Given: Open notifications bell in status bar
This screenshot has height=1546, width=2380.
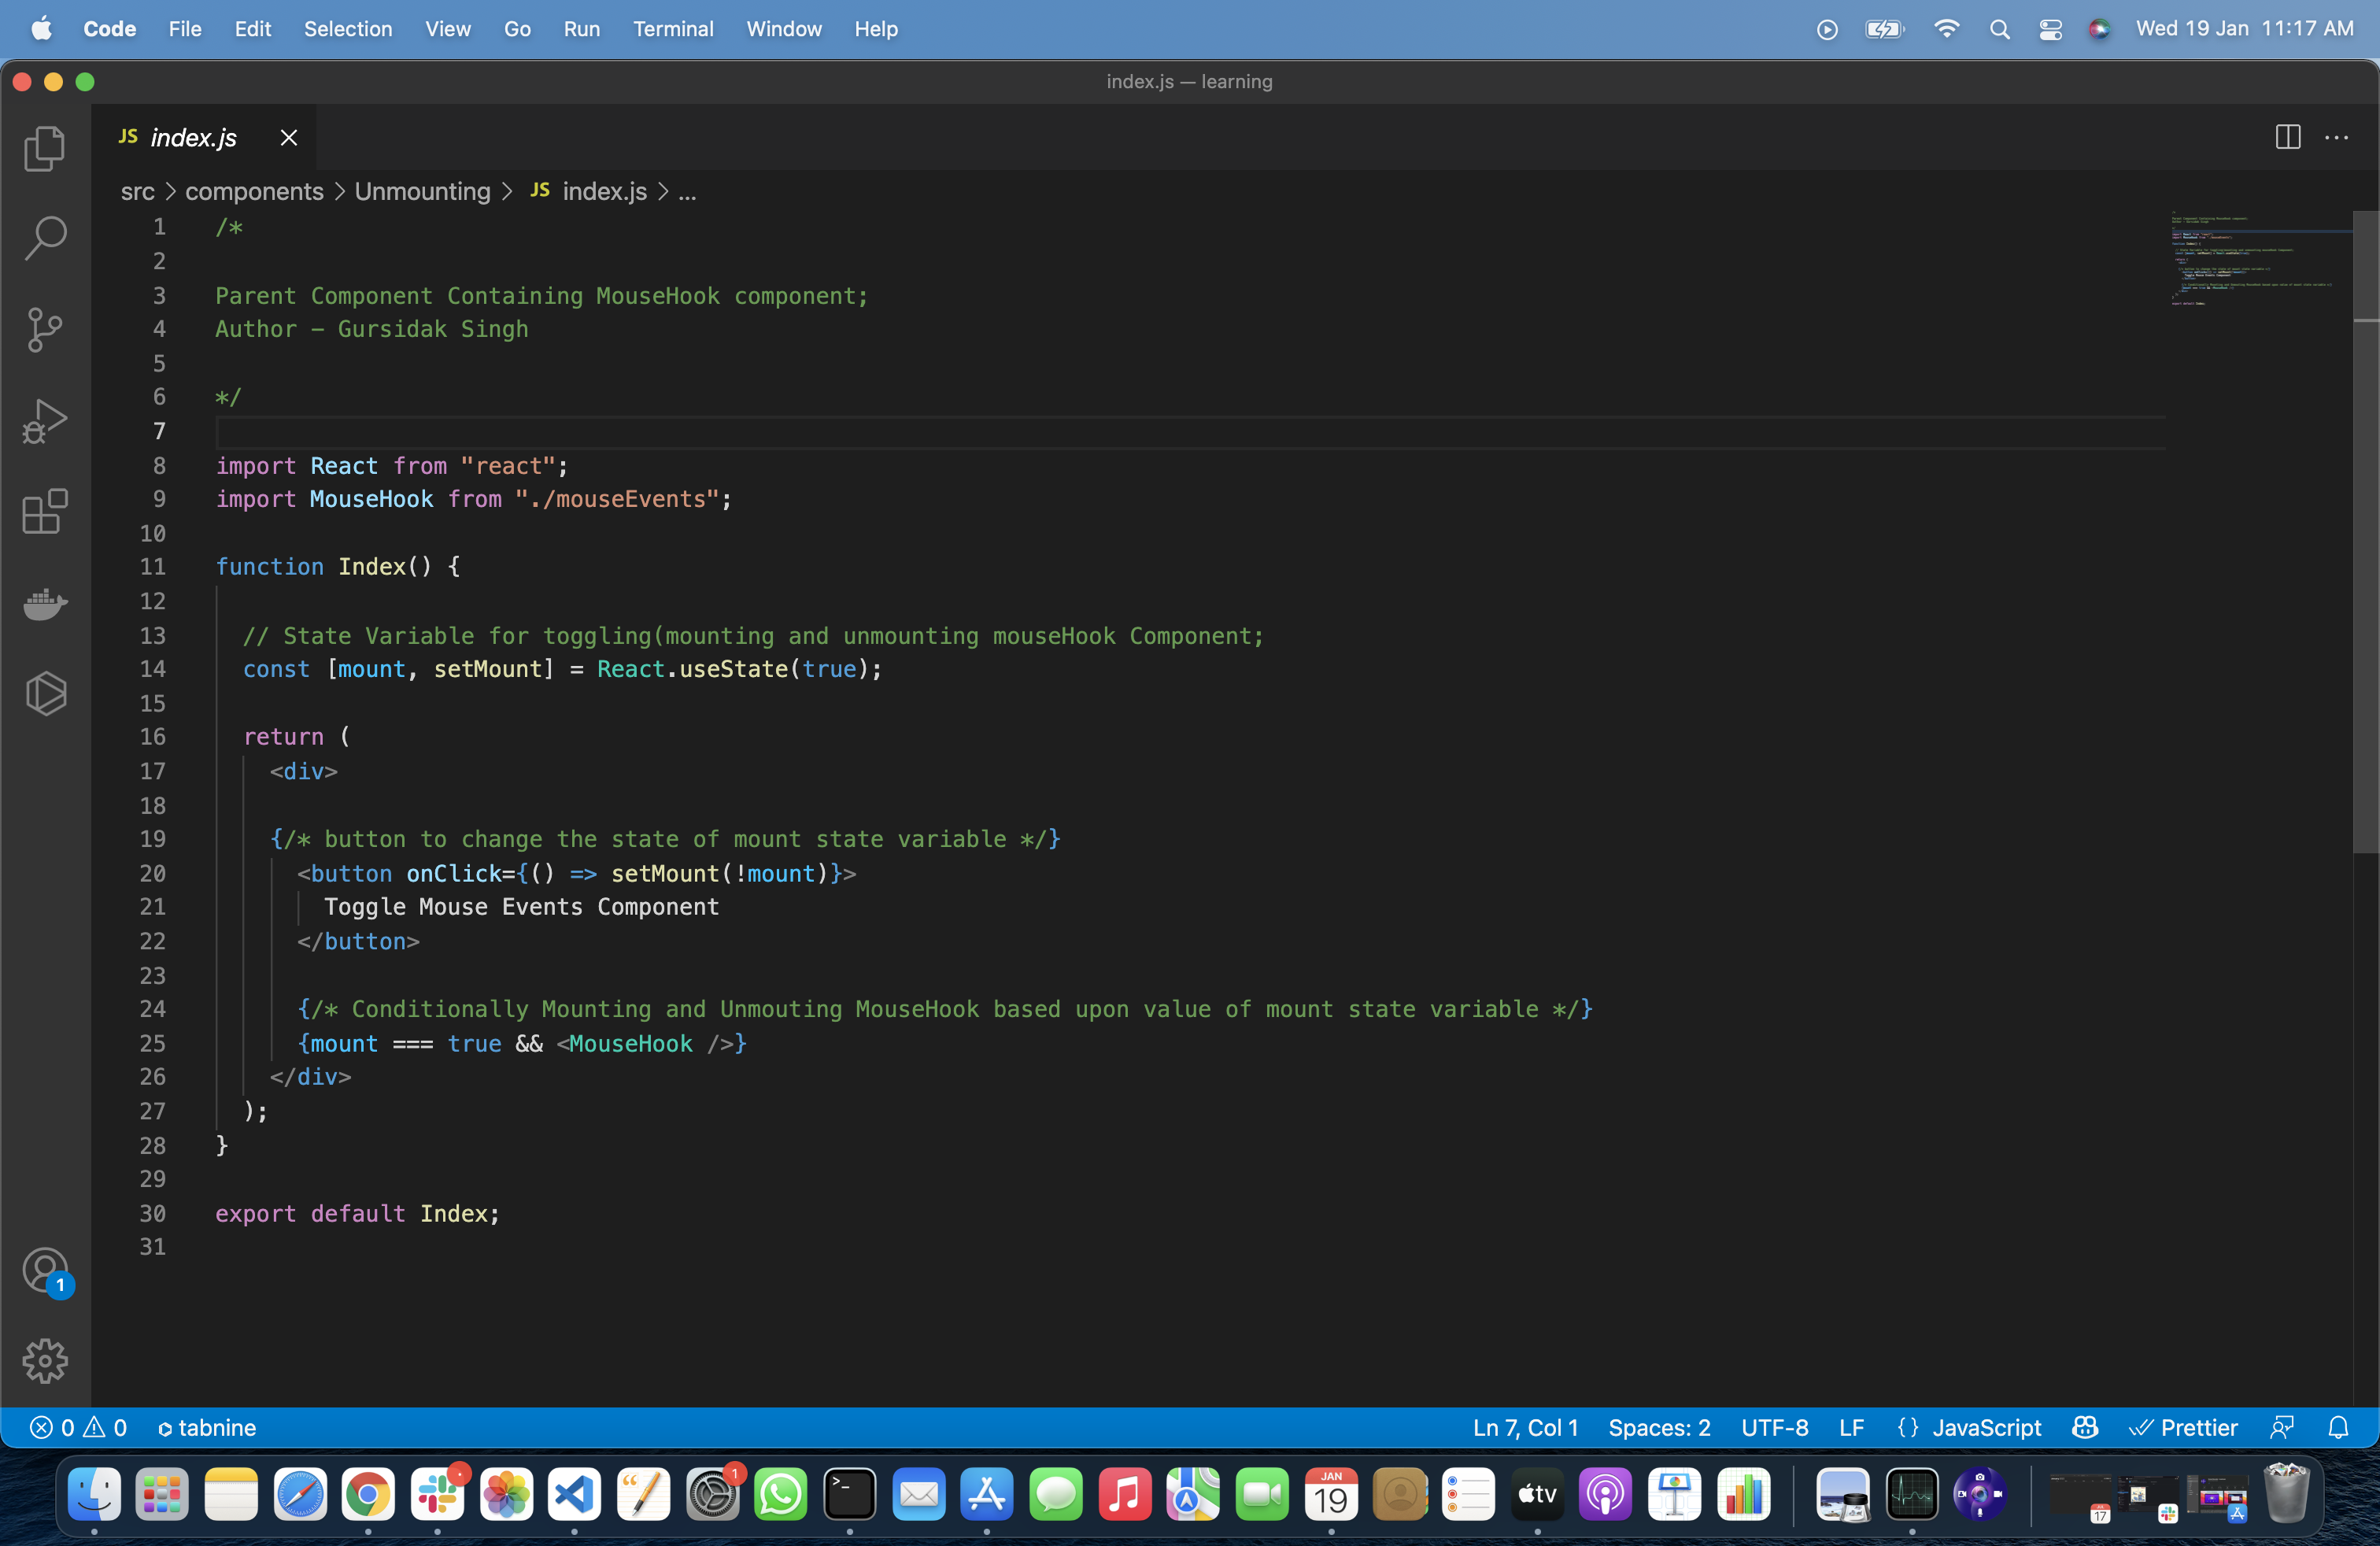Looking at the screenshot, I should (x=2338, y=1427).
